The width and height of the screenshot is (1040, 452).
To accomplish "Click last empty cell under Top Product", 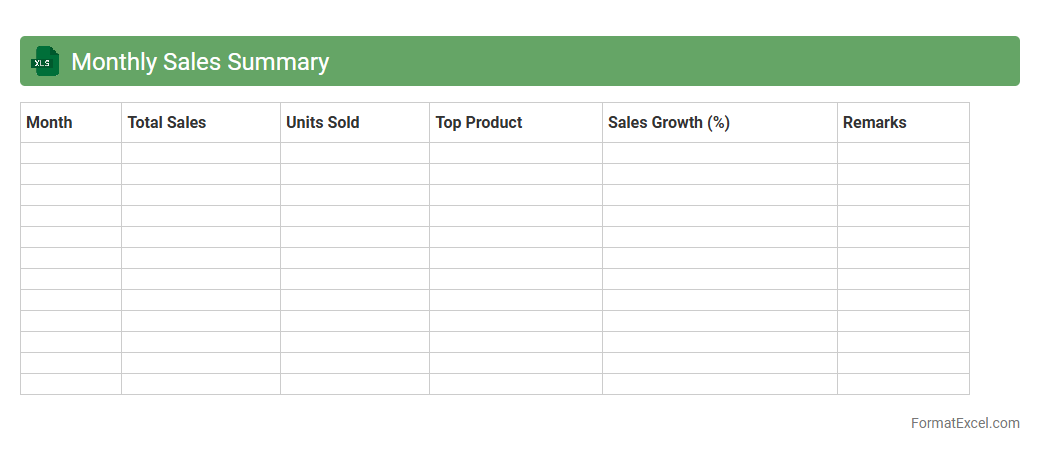I will coord(516,384).
